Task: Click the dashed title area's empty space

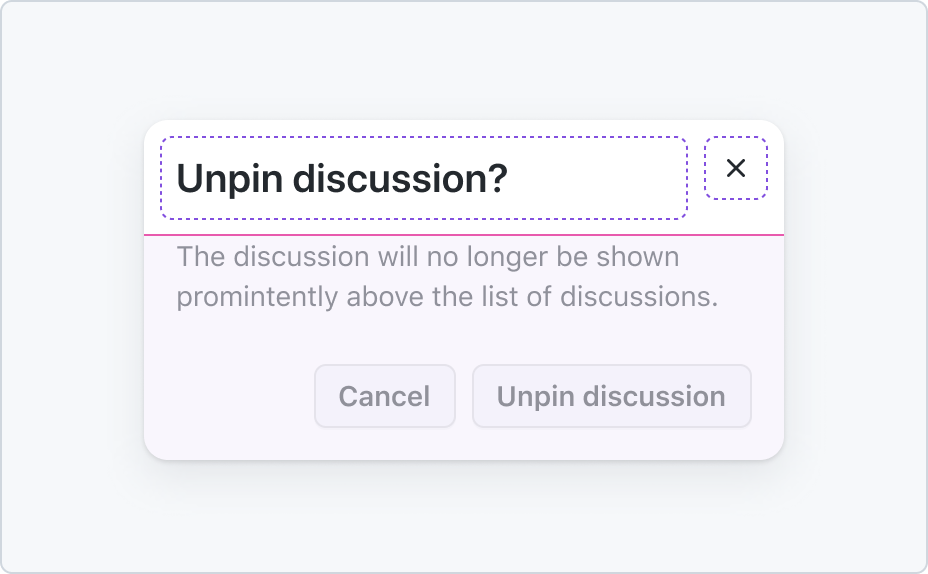Action: (598, 178)
